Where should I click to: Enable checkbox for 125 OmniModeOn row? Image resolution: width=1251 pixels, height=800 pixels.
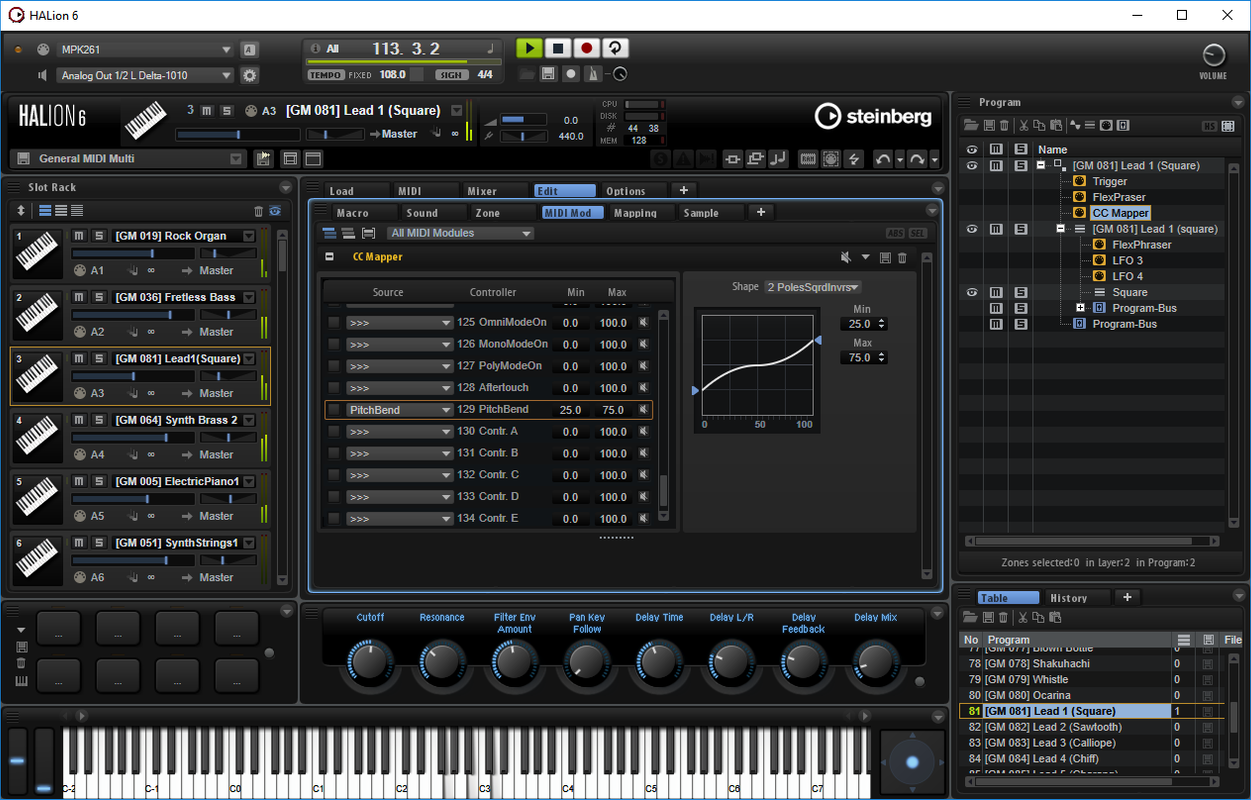(333, 323)
